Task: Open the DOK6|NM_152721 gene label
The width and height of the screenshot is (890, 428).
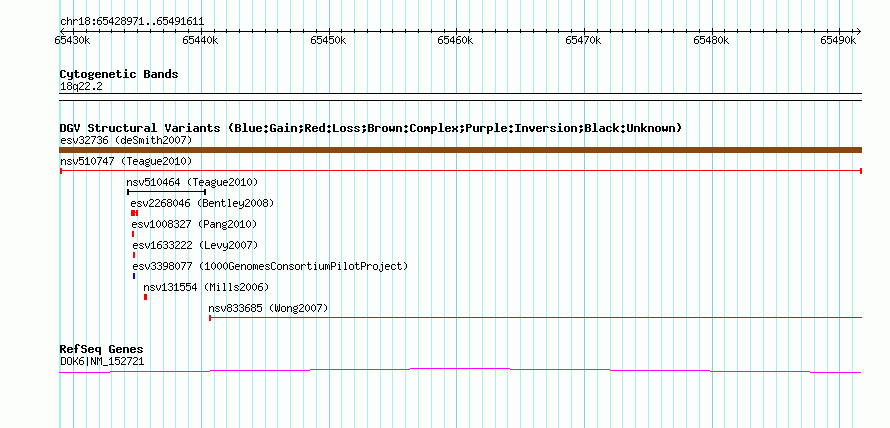Action: (102, 360)
